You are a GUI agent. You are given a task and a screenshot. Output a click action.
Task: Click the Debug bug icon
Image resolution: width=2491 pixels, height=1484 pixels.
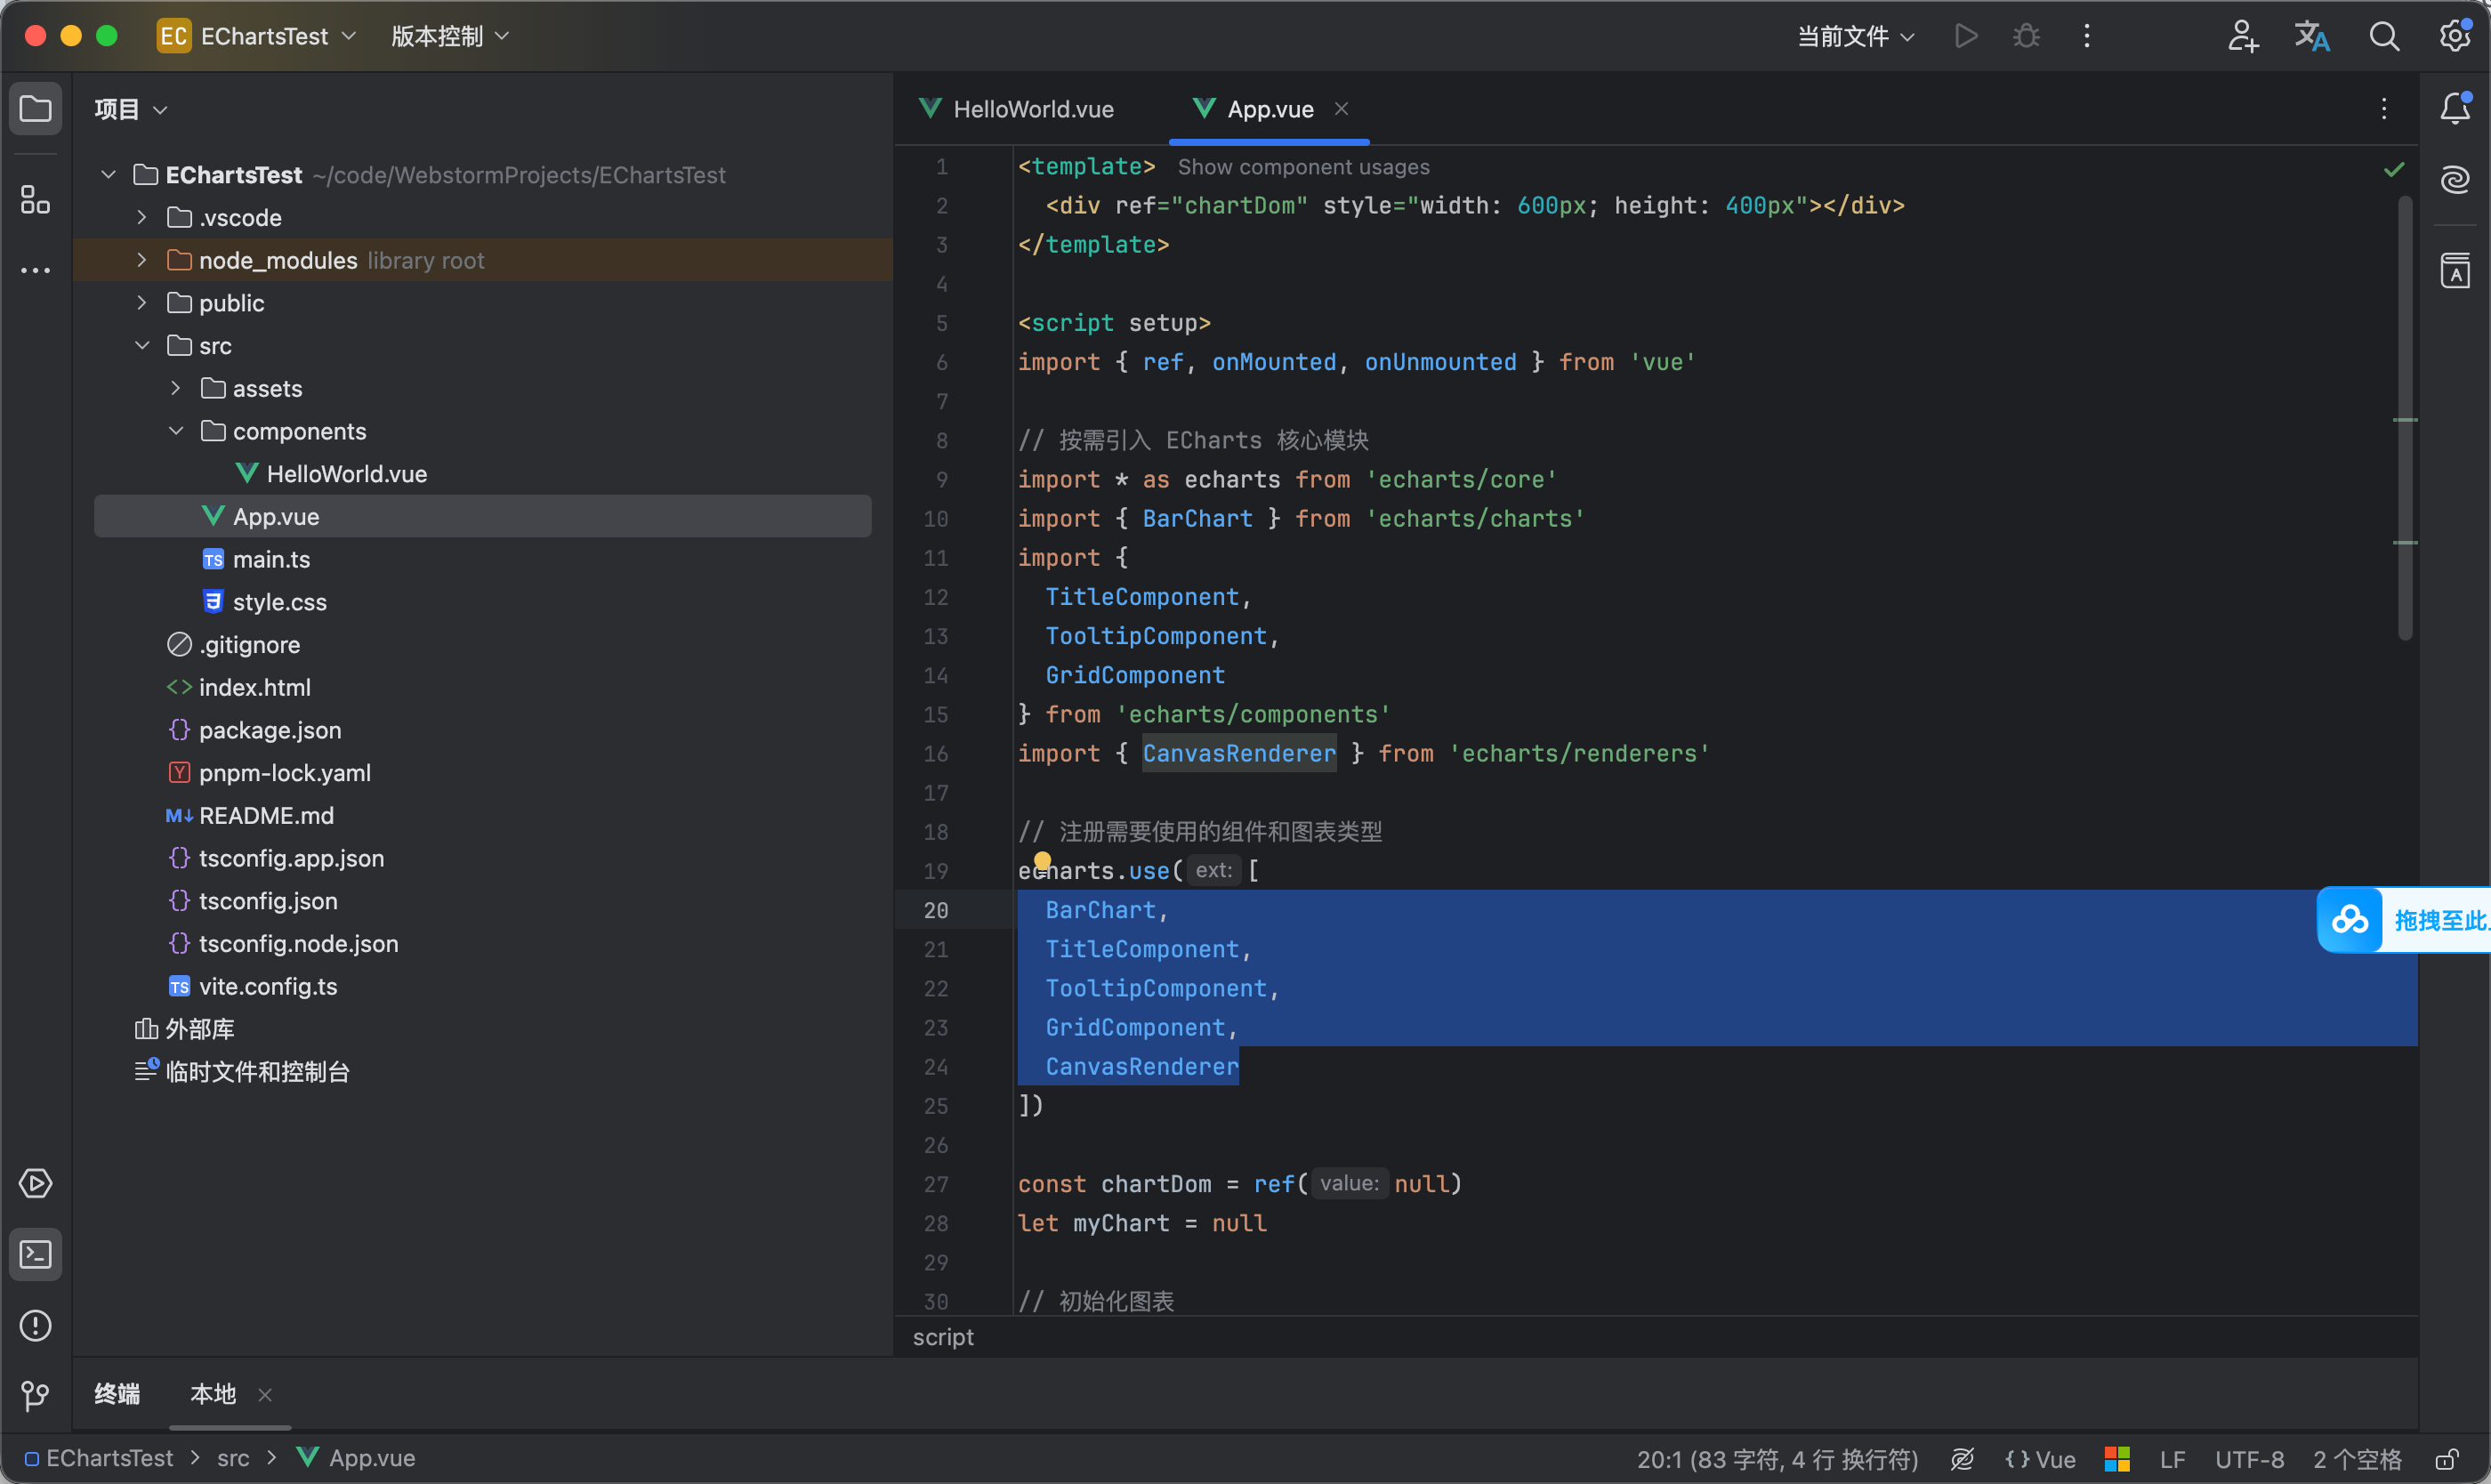[x=2026, y=36]
